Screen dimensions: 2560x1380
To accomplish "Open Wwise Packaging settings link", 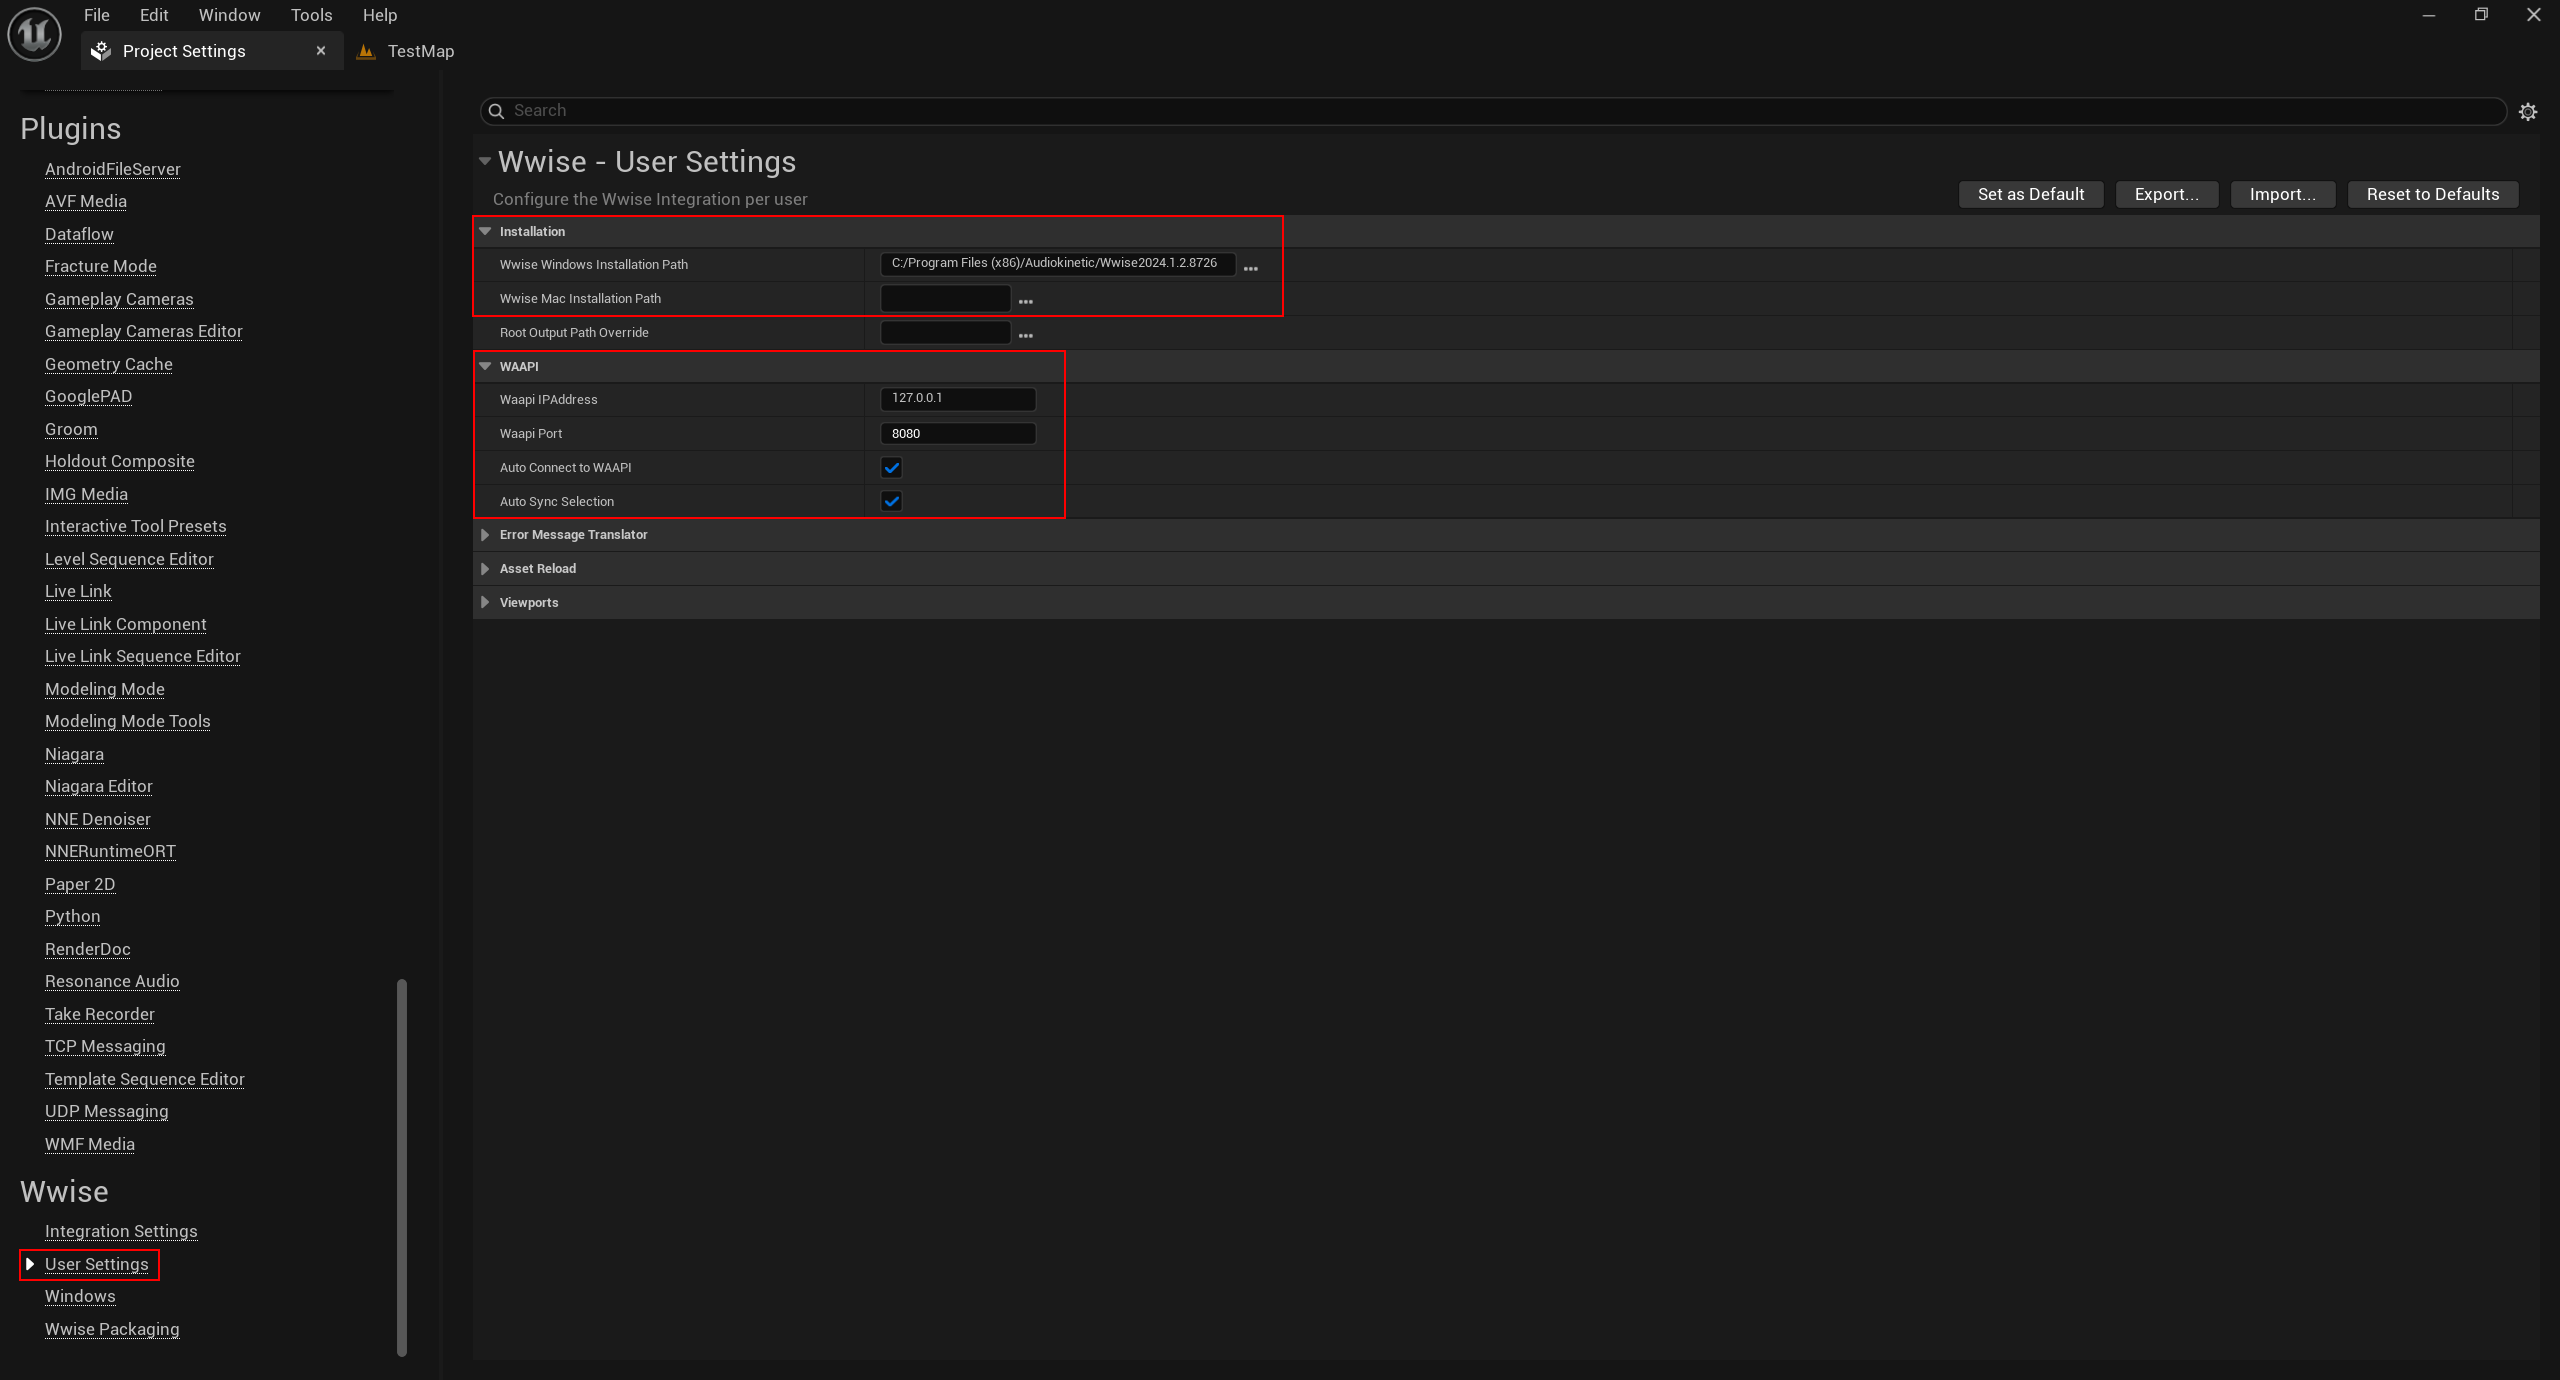I will (112, 1329).
